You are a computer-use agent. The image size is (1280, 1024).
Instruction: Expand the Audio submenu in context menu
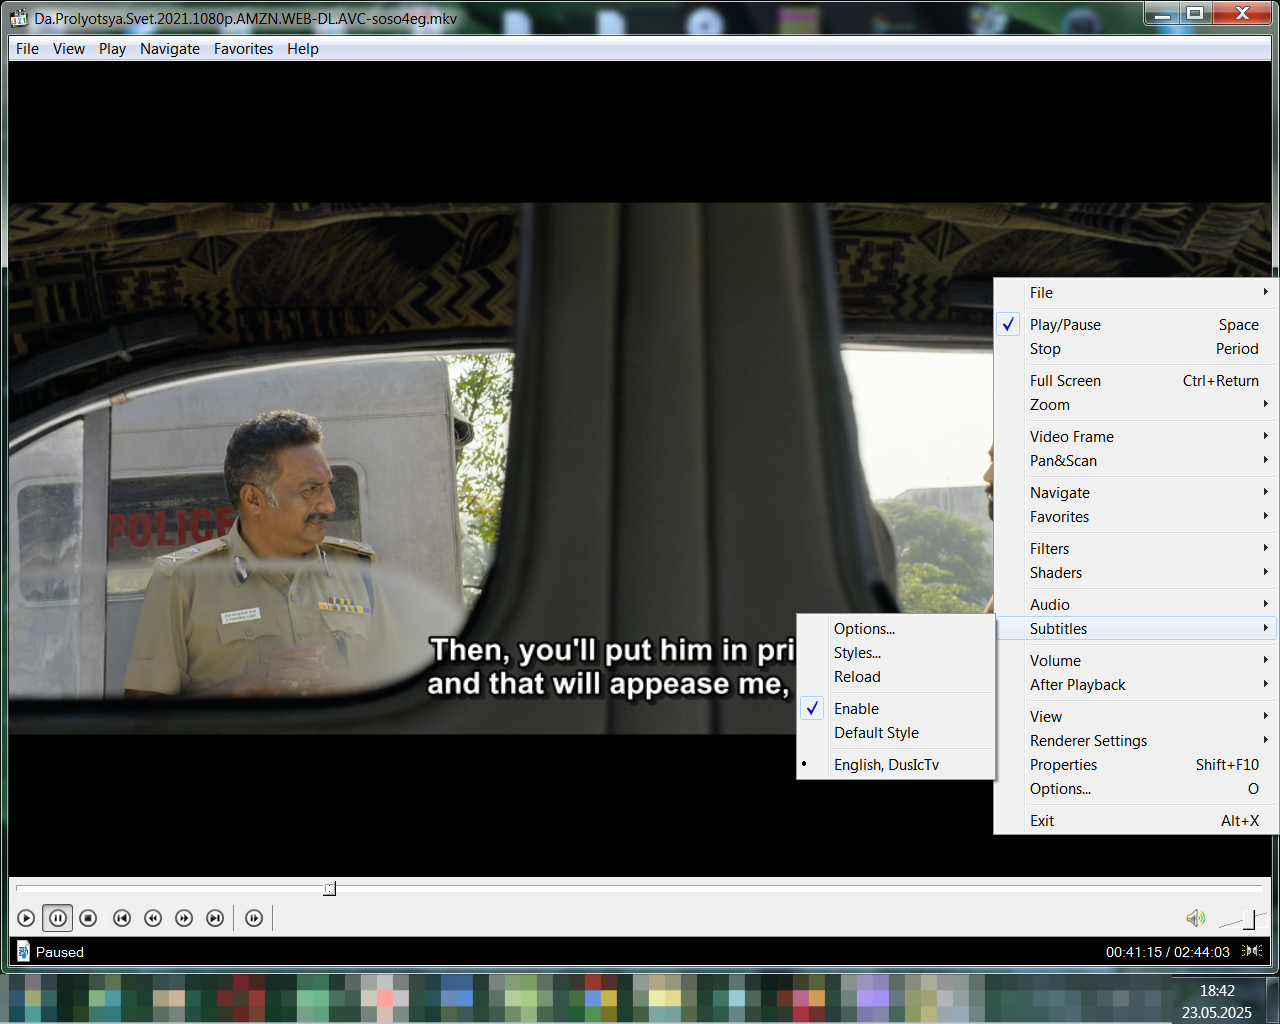coord(1050,605)
